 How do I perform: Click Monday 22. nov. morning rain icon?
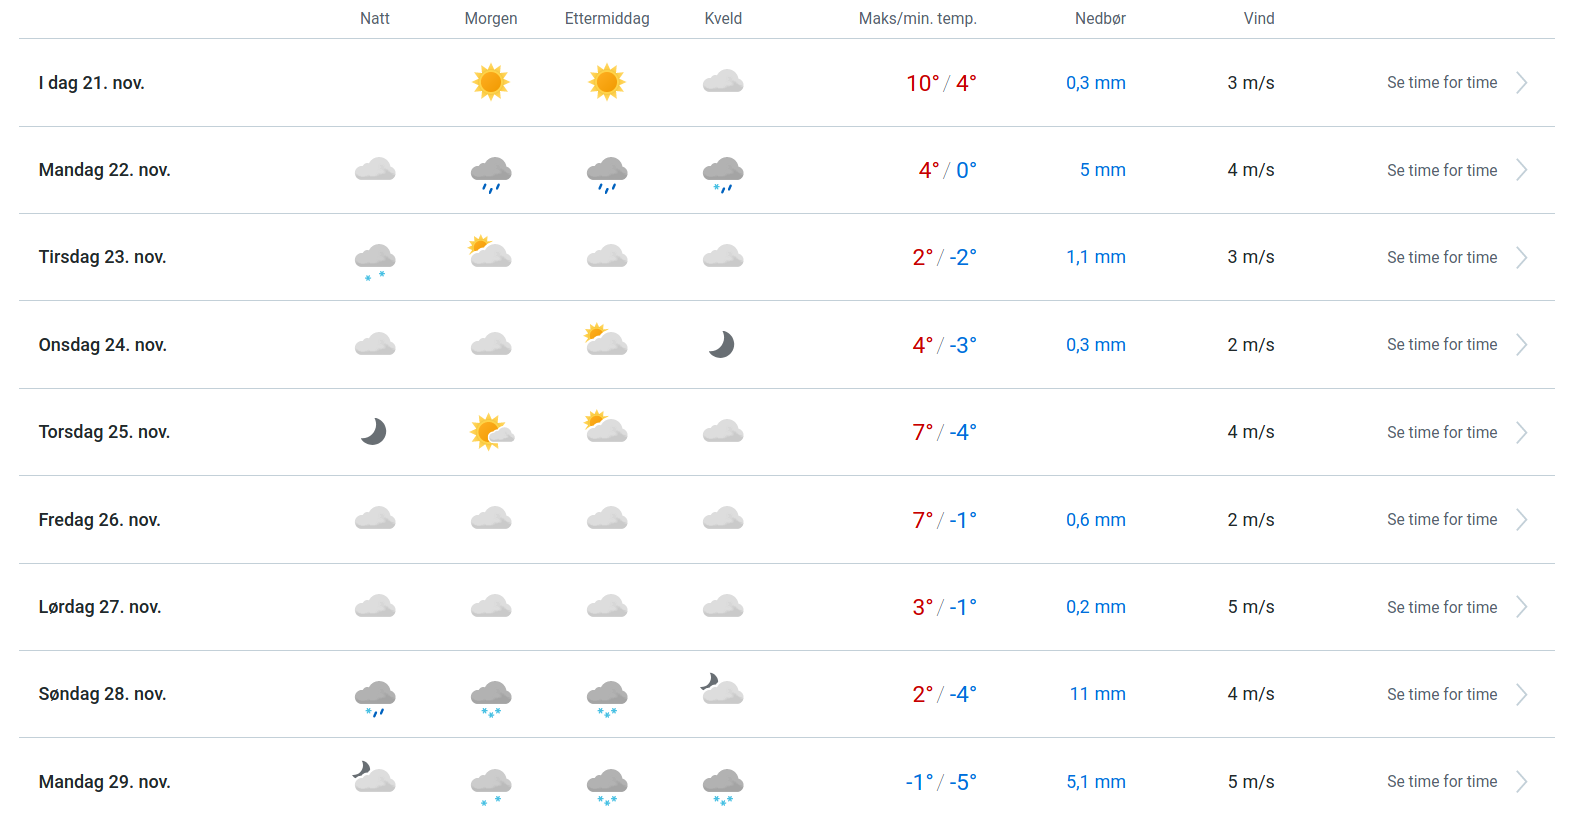tap(491, 172)
